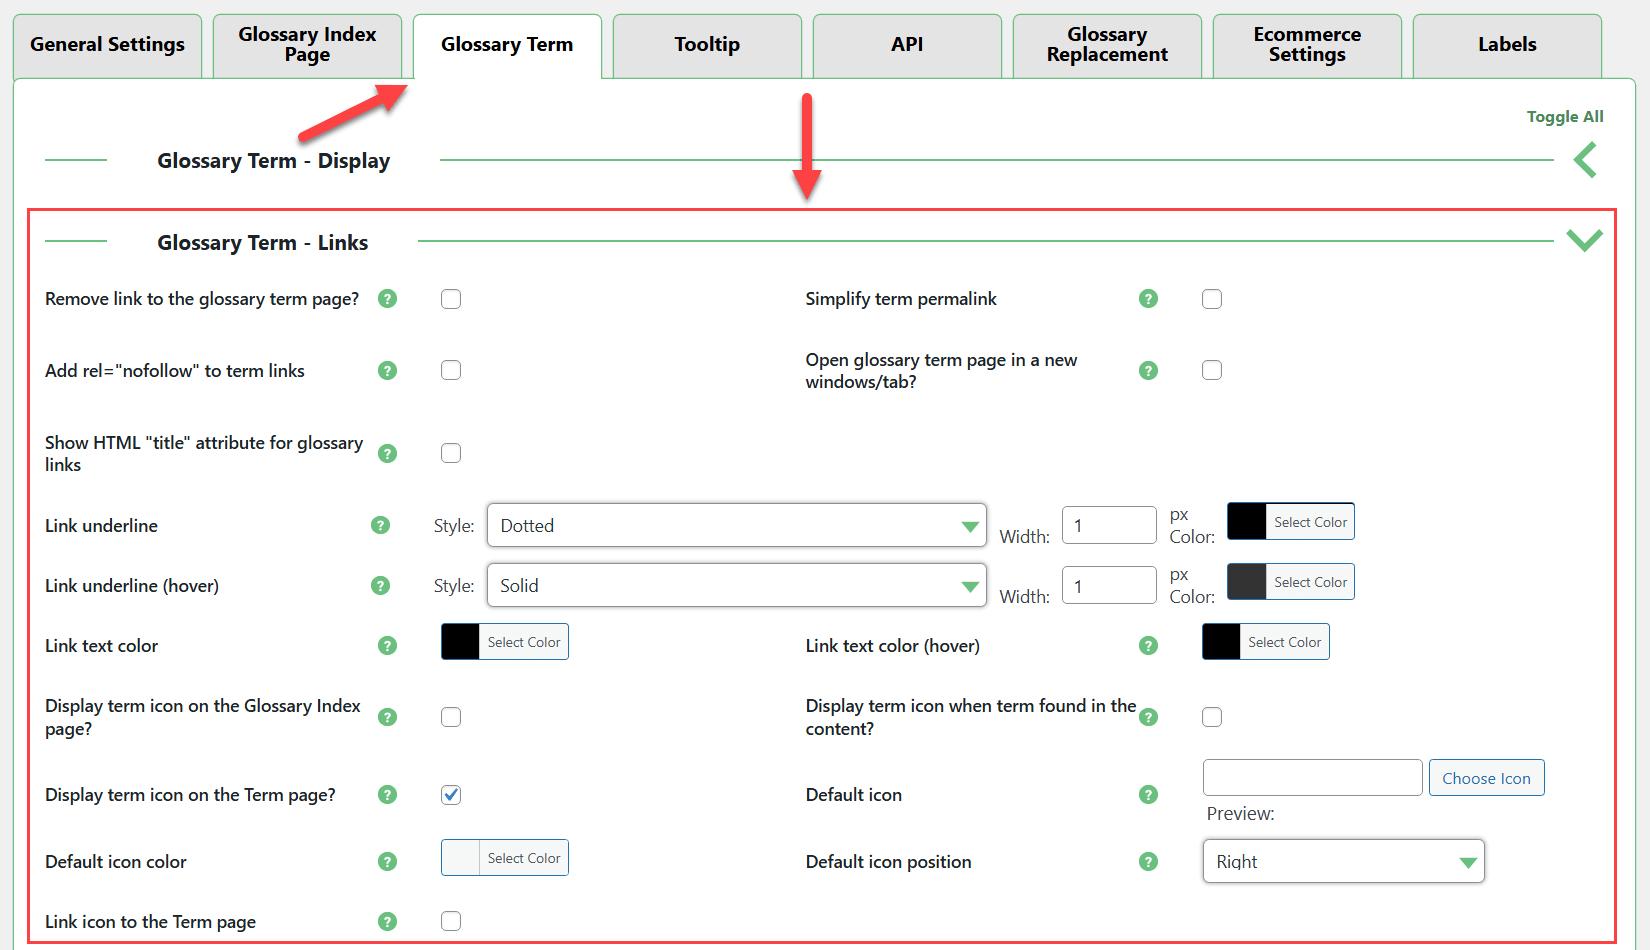
Task: Uncheck Display term icon on the Term page
Action: tap(451, 795)
